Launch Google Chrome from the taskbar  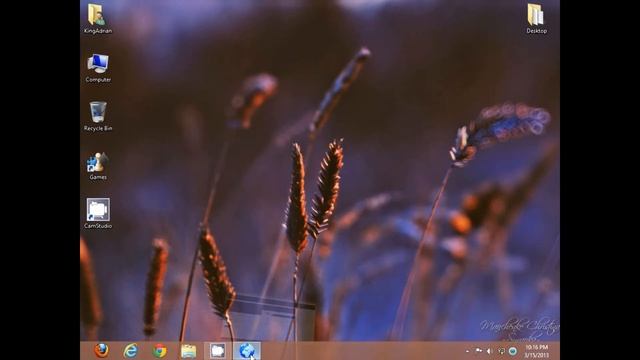pyautogui.click(x=160, y=351)
